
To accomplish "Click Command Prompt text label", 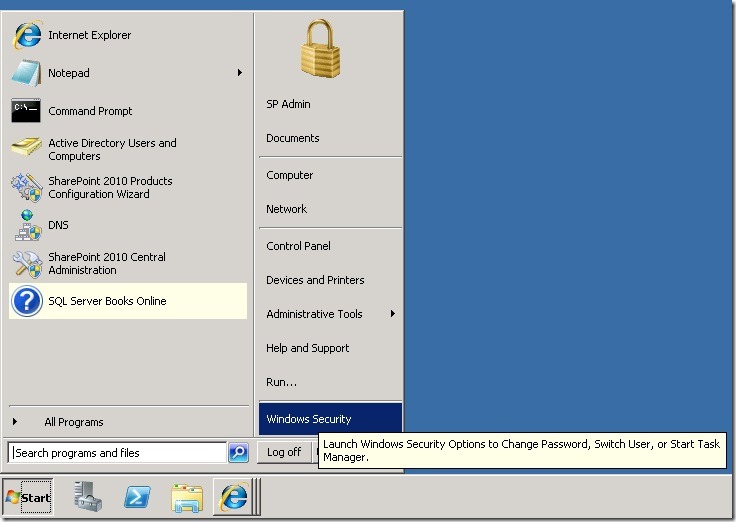I will pyautogui.click(x=90, y=111).
